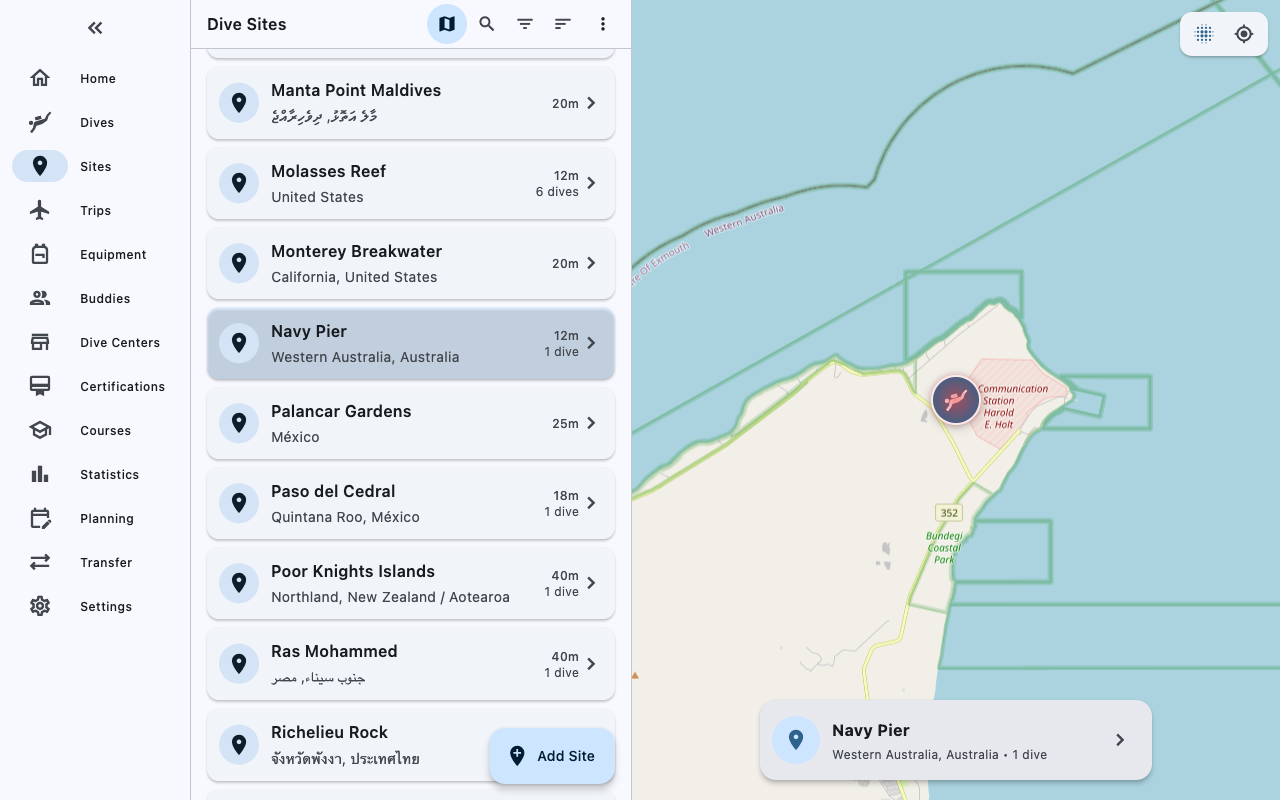Screen dimensions: 1280x800
Task: Expand Monterey Breakwater with its chevron
Action: click(591, 263)
